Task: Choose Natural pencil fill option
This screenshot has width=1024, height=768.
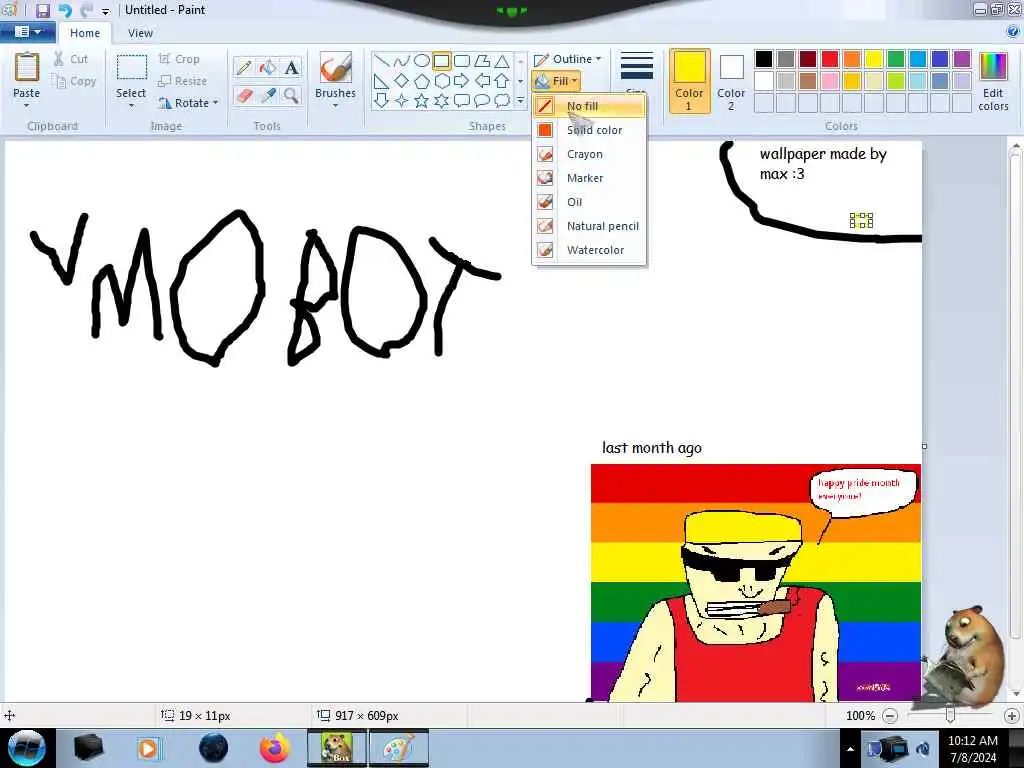Action: 589,226
